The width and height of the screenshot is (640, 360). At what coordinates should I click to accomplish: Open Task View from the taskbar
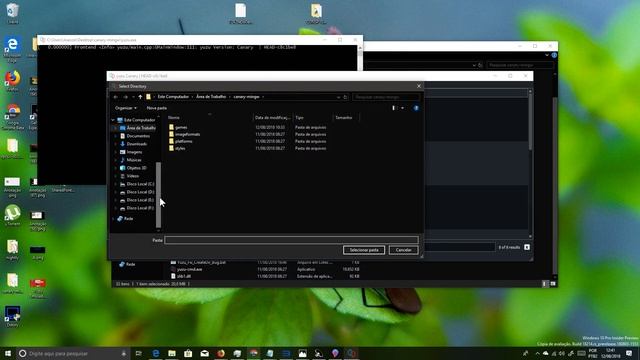coord(139,353)
